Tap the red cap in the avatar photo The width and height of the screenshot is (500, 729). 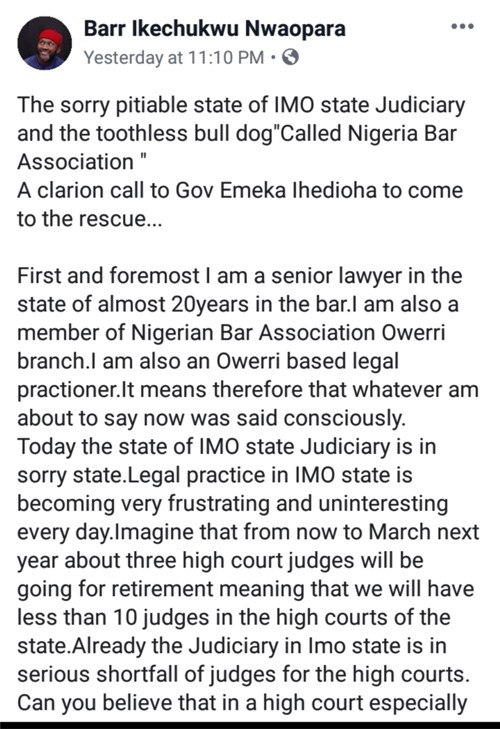pos(50,36)
